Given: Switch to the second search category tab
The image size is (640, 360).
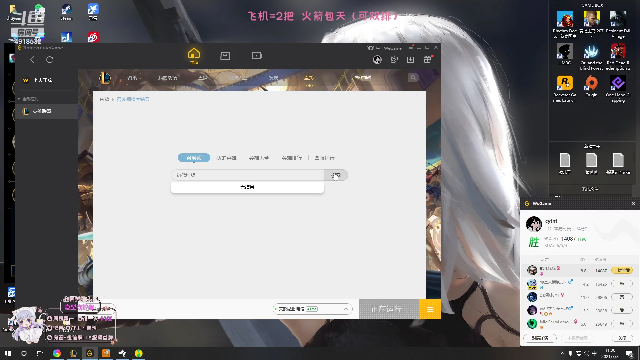Looking at the screenshot, I should coord(227,158).
